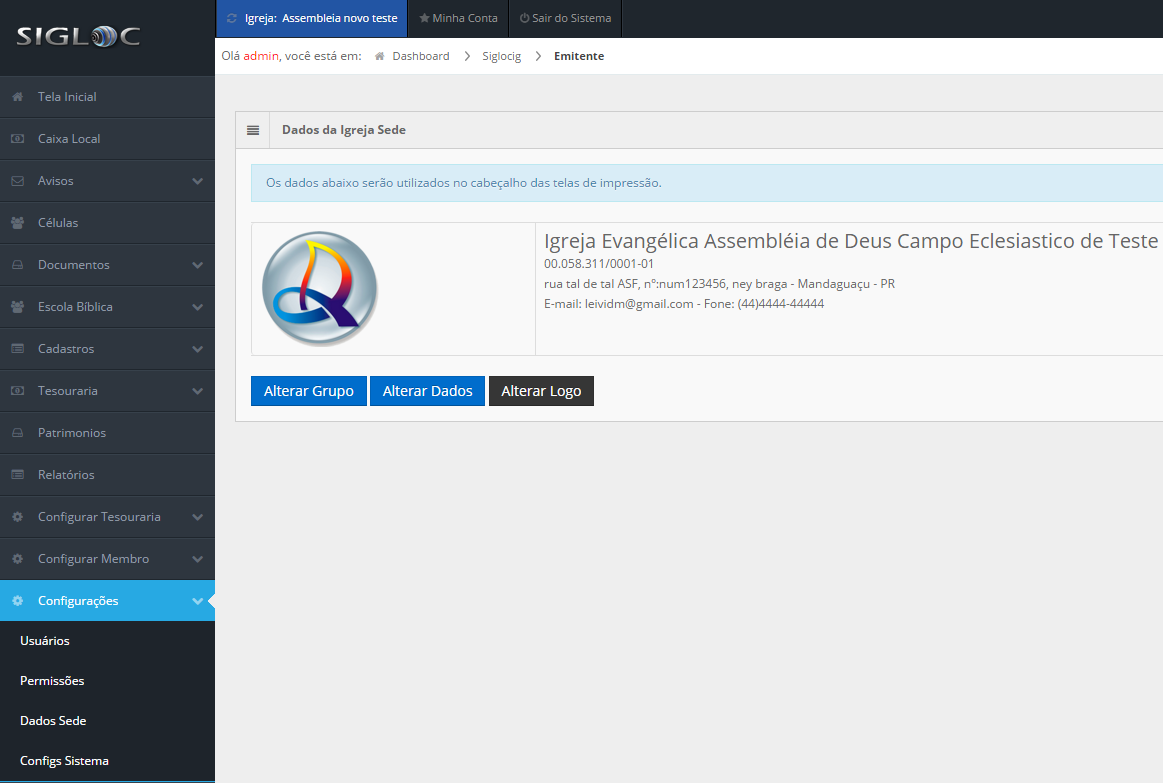Click the church logo image
1163x783 pixels.
pyautogui.click(x=320, y=288)
